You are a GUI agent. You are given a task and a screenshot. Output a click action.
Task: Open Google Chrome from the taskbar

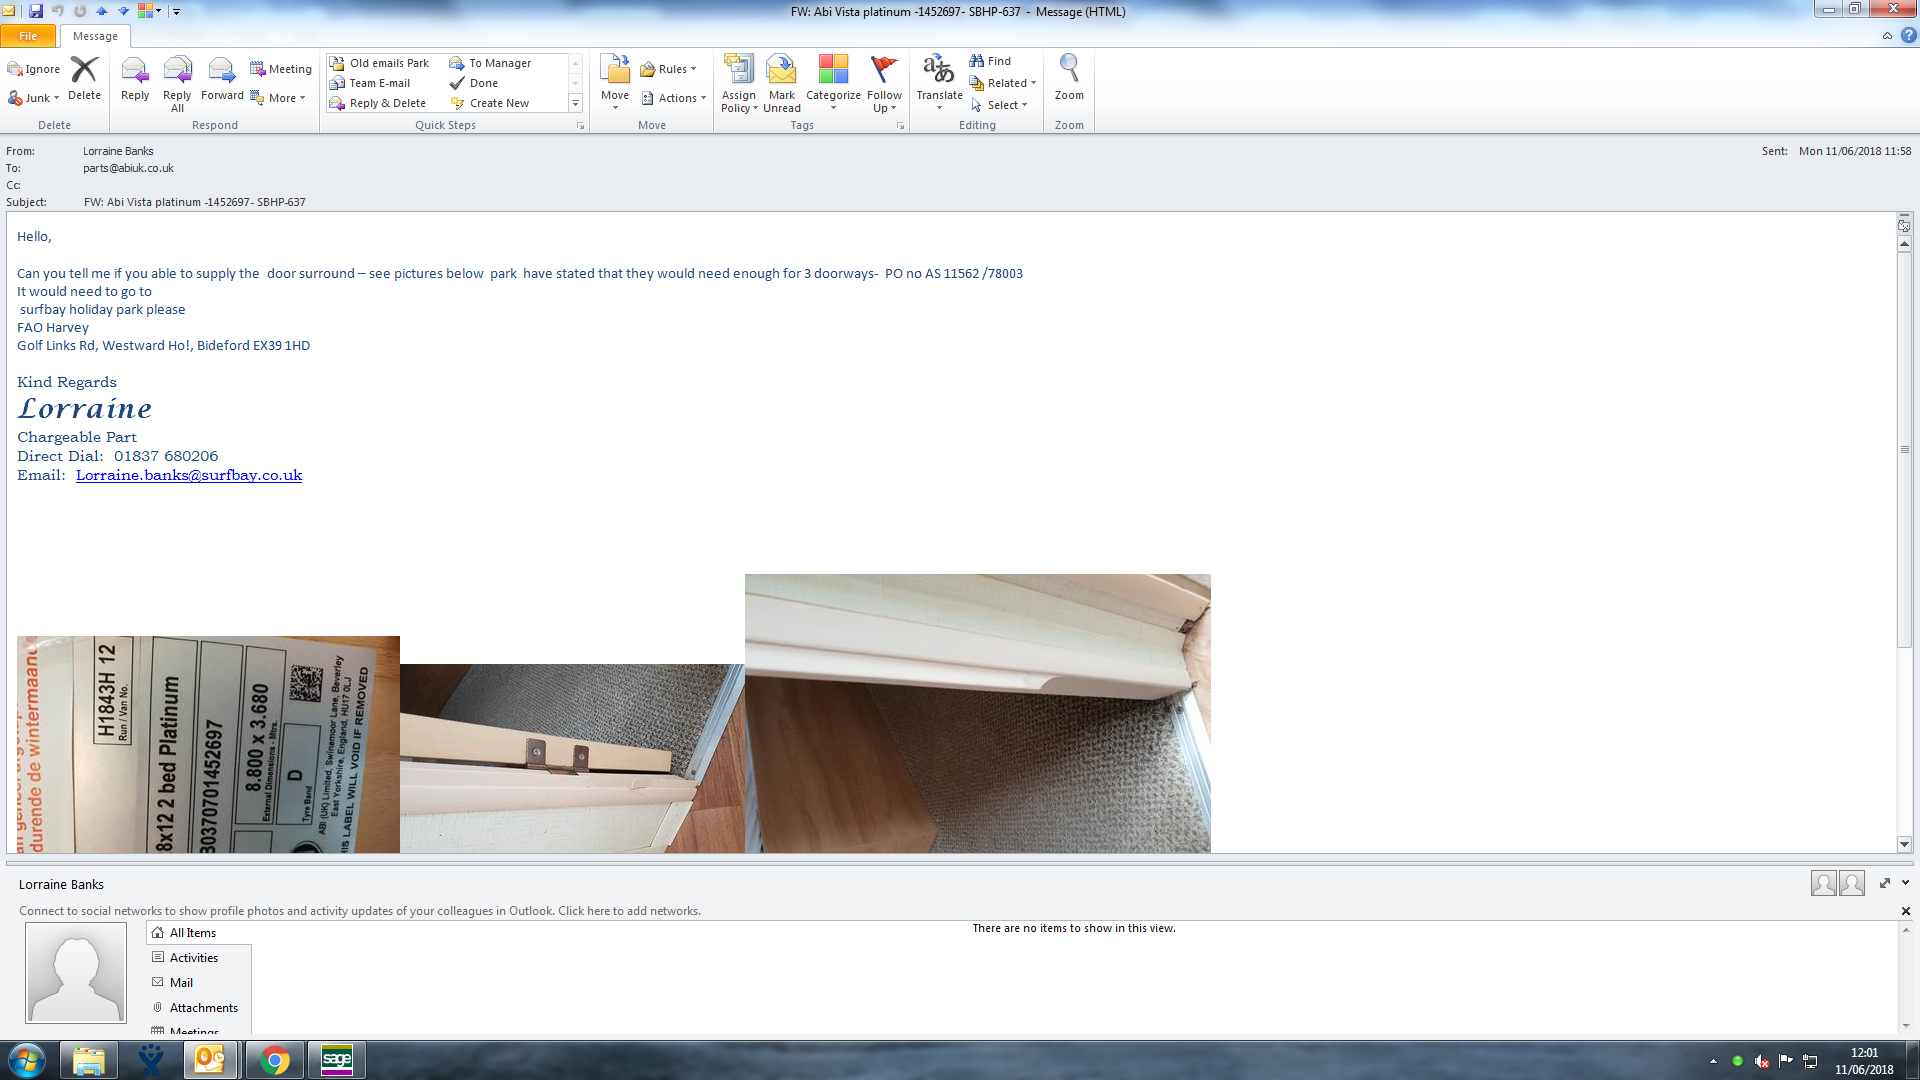point(274,1060)
